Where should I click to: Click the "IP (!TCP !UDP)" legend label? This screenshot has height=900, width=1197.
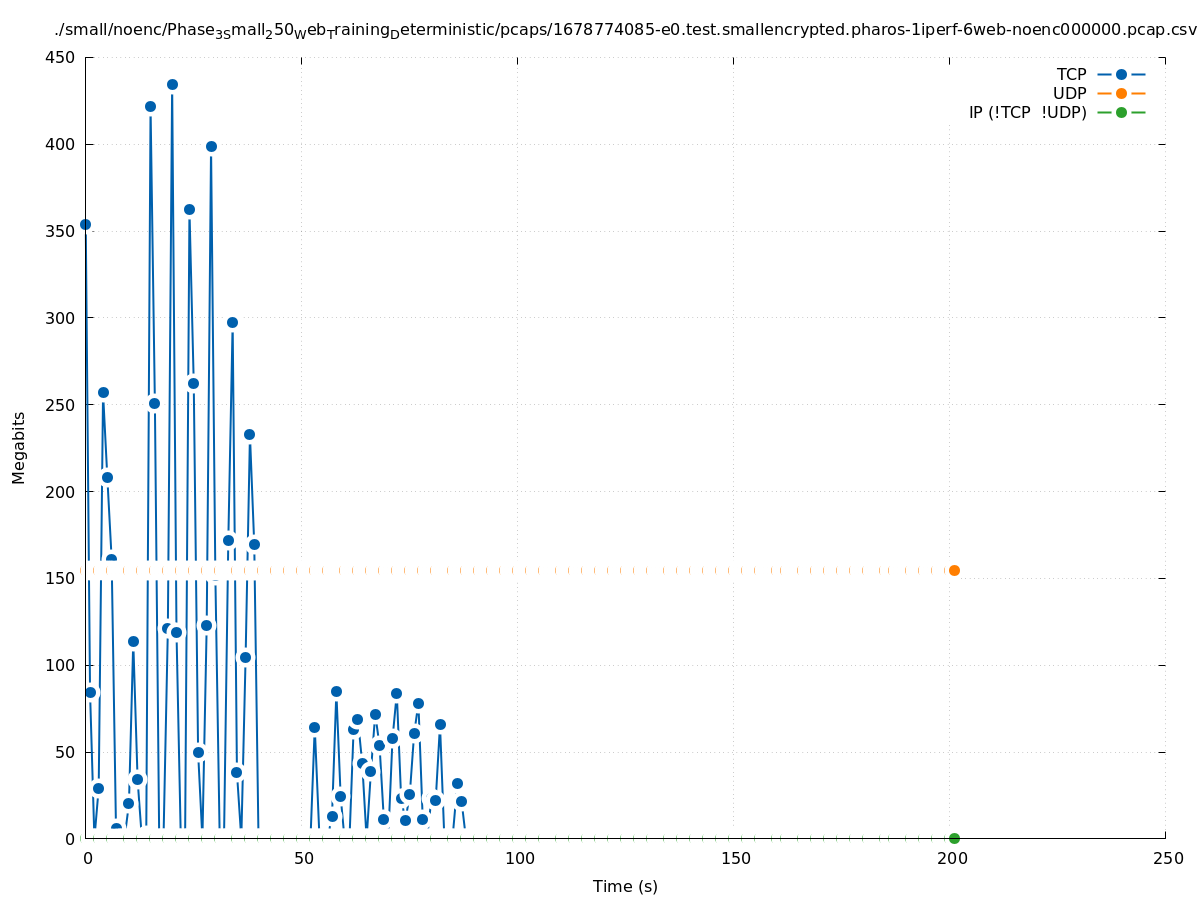(1027, 113)
